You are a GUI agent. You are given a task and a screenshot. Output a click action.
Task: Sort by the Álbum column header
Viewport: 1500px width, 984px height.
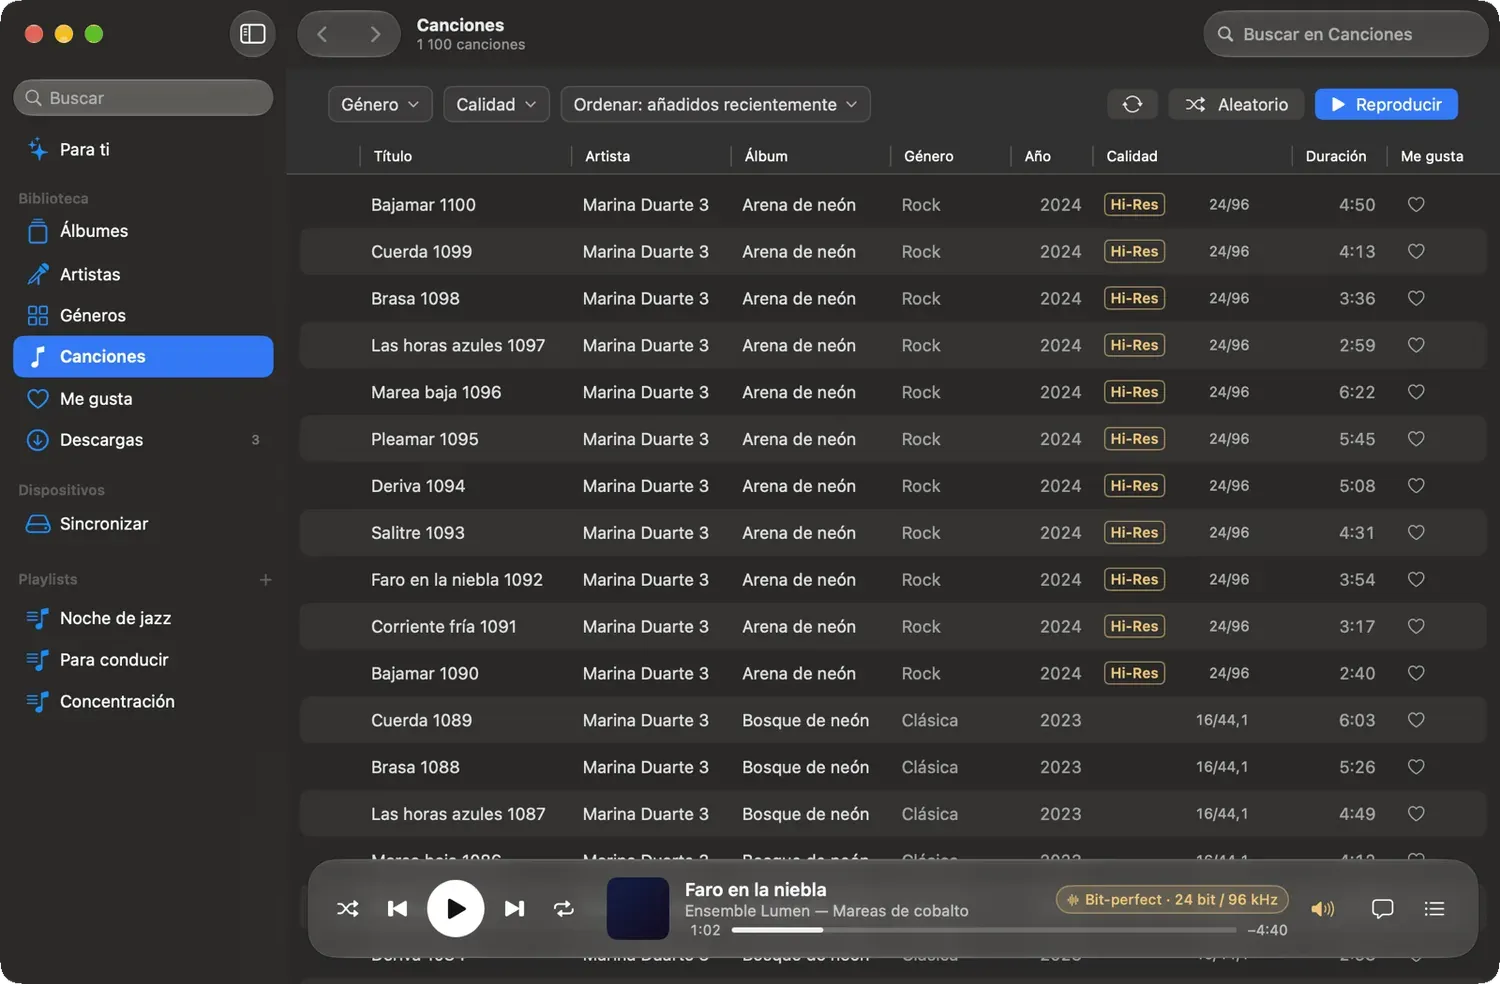[766, 156]
